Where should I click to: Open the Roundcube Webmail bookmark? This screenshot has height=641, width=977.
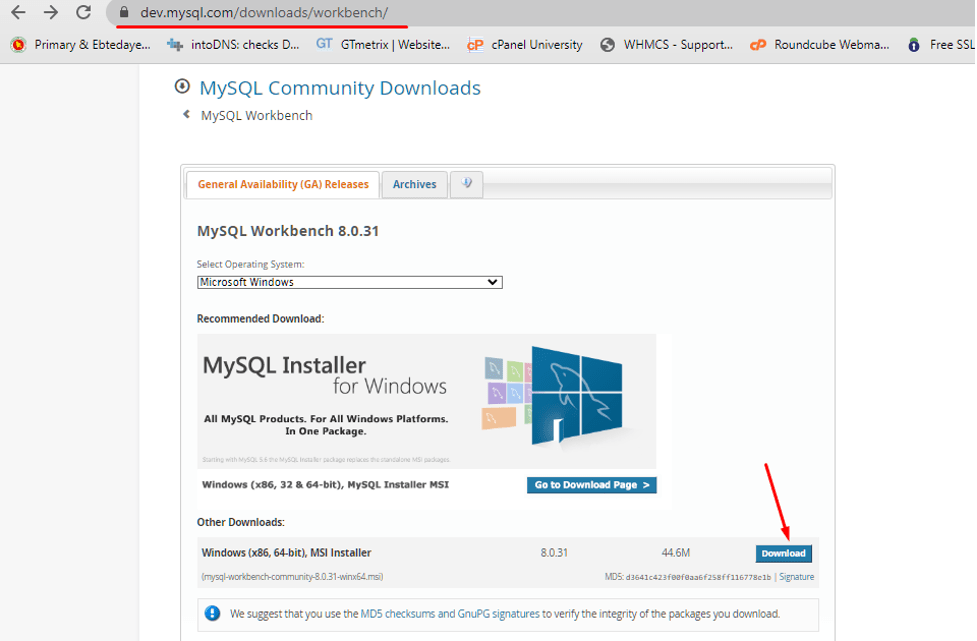coord(819,45)
